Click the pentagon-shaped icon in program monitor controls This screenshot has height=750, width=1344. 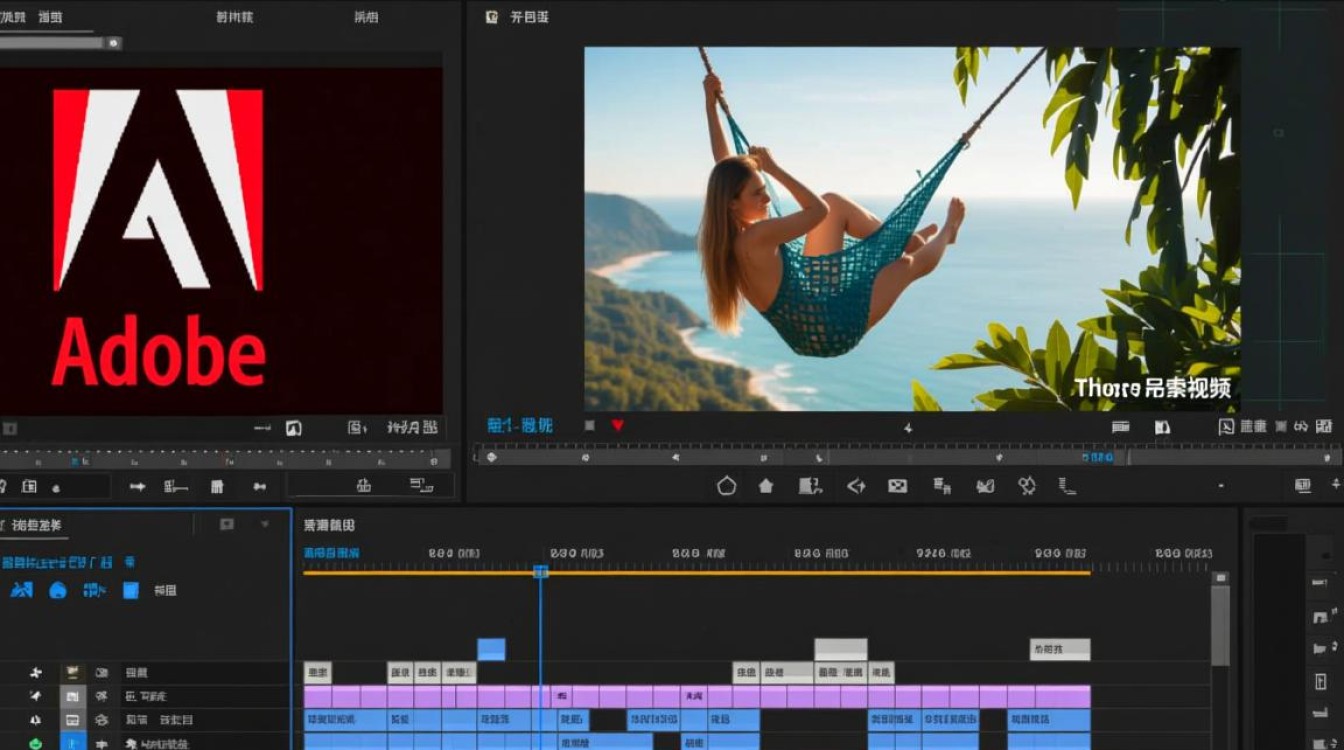point(726,486)
